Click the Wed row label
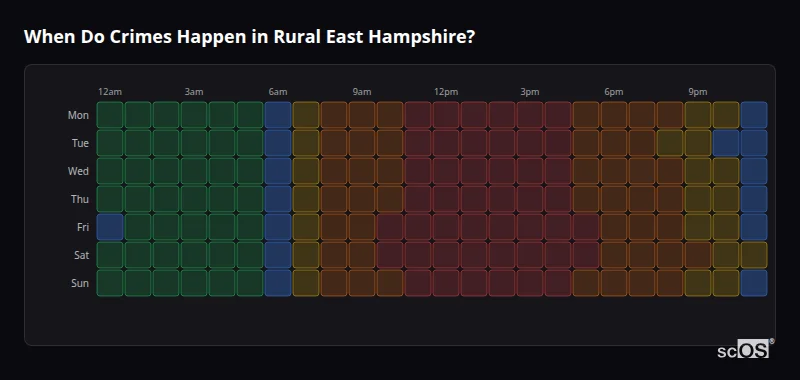 click(x=78, y=171)
